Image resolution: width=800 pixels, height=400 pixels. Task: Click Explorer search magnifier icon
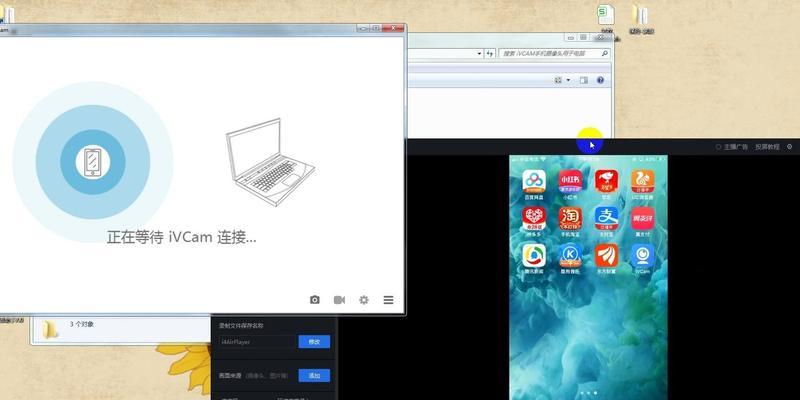pos(605,53)
